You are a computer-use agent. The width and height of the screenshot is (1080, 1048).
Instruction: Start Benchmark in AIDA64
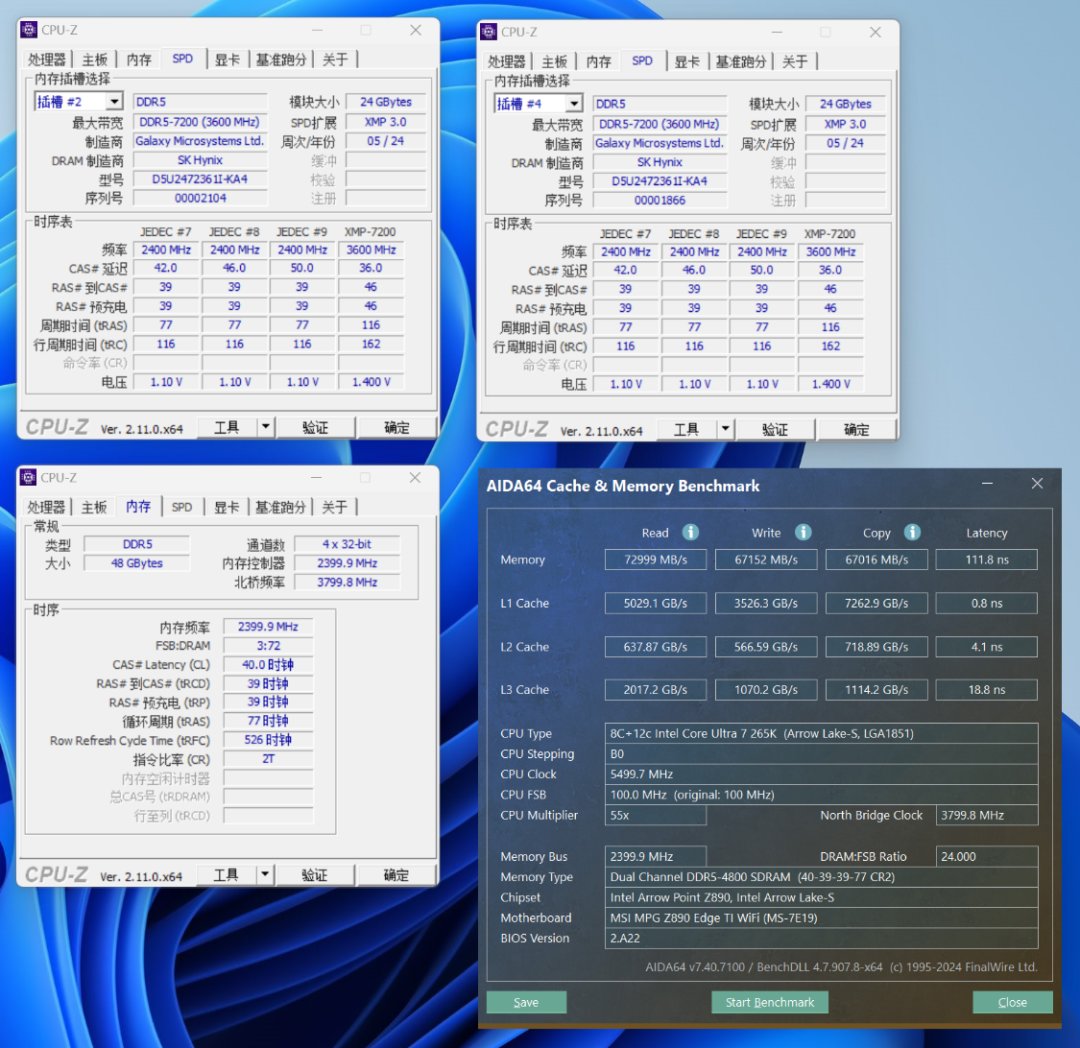tap(769, 1002)
